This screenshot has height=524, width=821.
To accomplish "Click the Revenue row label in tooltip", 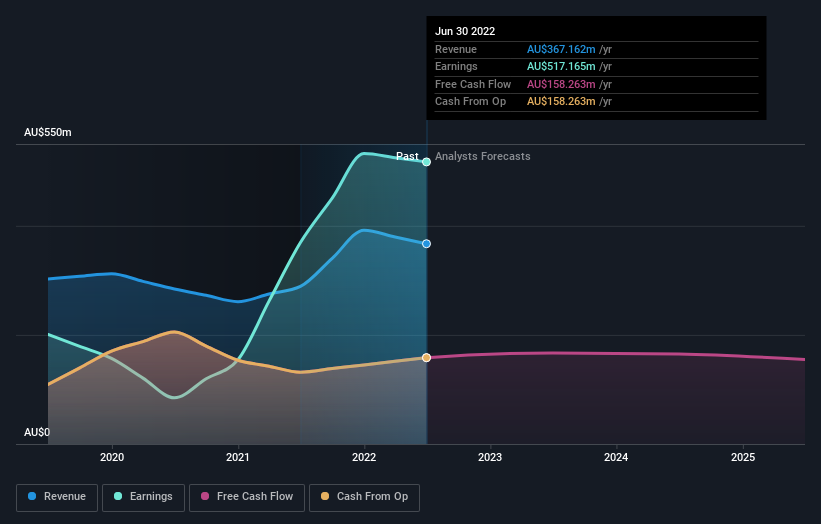I will click(x=456, y=49).
